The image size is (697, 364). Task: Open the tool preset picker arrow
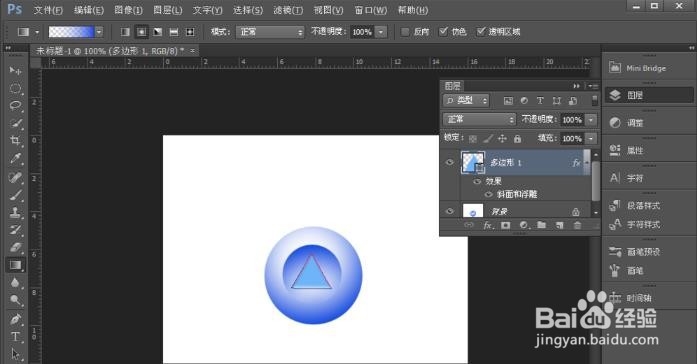point(37,32)
